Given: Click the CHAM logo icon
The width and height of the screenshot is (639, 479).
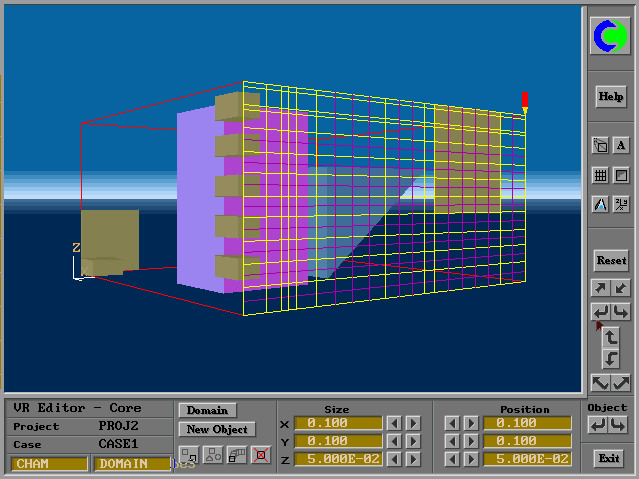Looking at the screenshot, I should tap(610, 37).
